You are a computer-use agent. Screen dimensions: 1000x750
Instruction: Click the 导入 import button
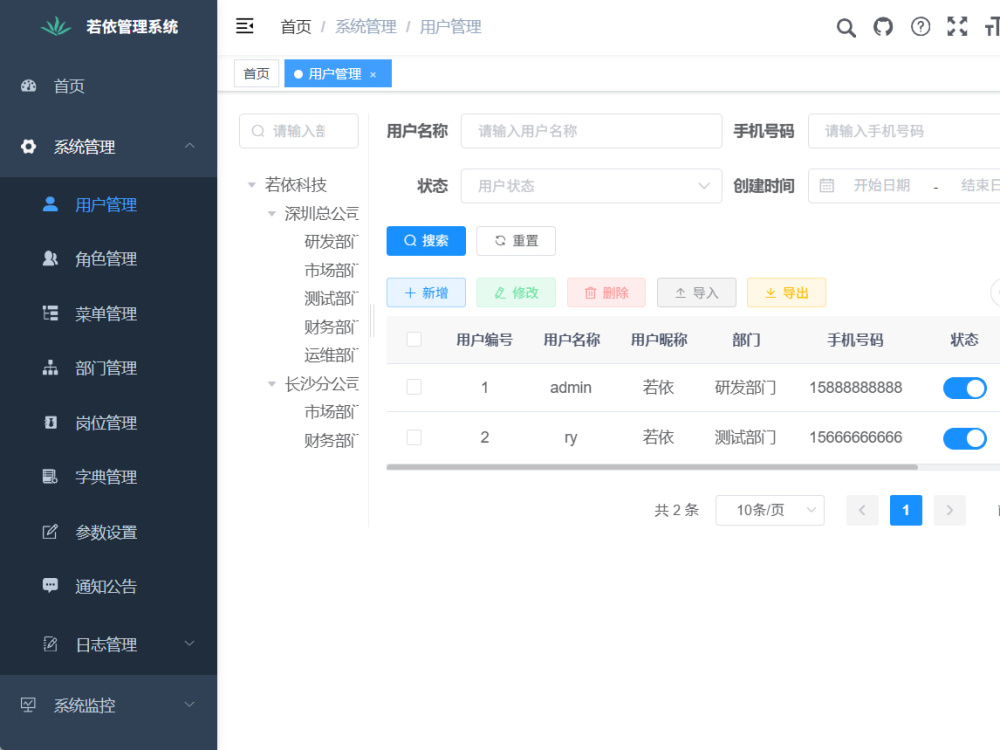[x=696, y=293]
